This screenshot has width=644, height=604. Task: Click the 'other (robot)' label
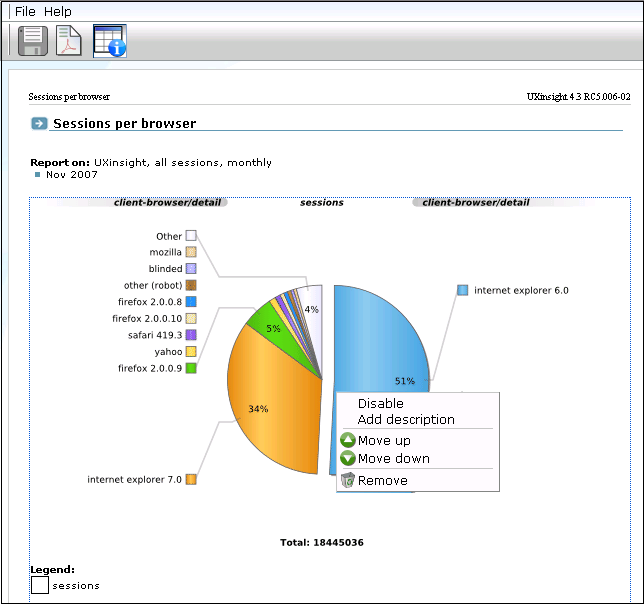(153, 285)
